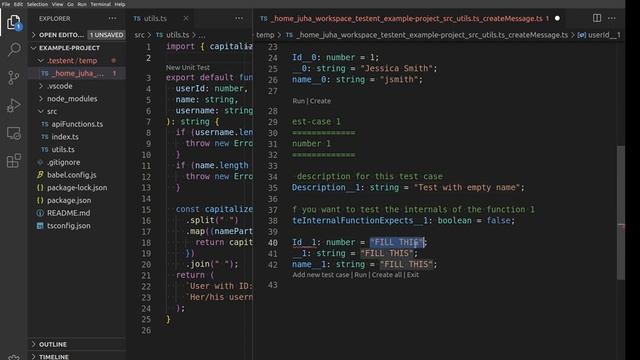Image resolution: width=640 pixels, height=360 pixels.
Task: Click the false value on line 38
Action: click(x=498, y=221)
